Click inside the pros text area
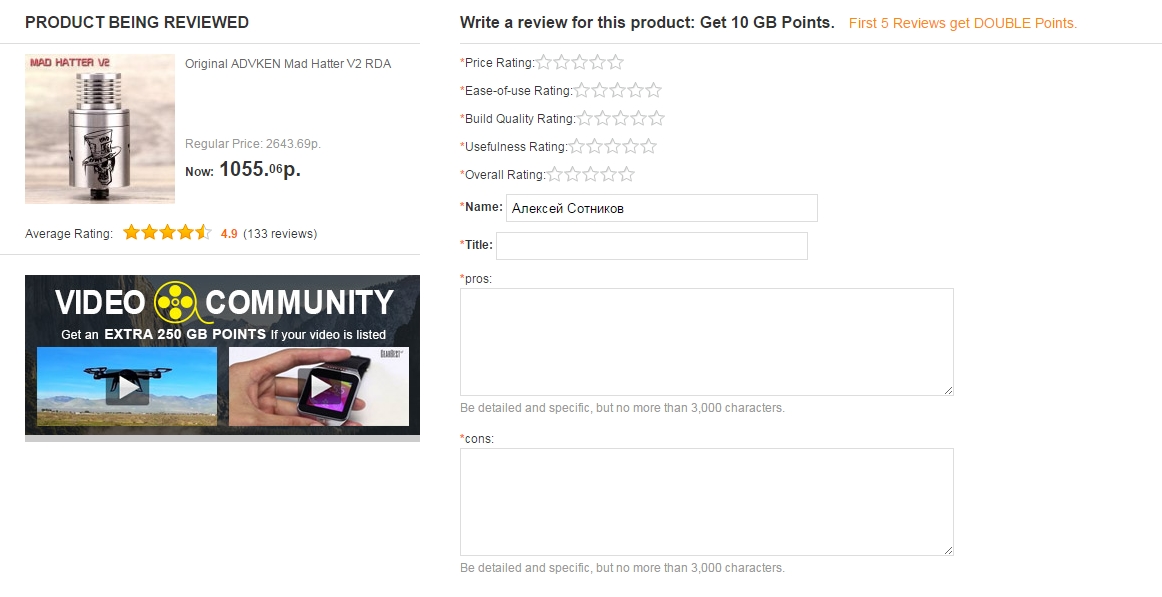 click(706, 342)
